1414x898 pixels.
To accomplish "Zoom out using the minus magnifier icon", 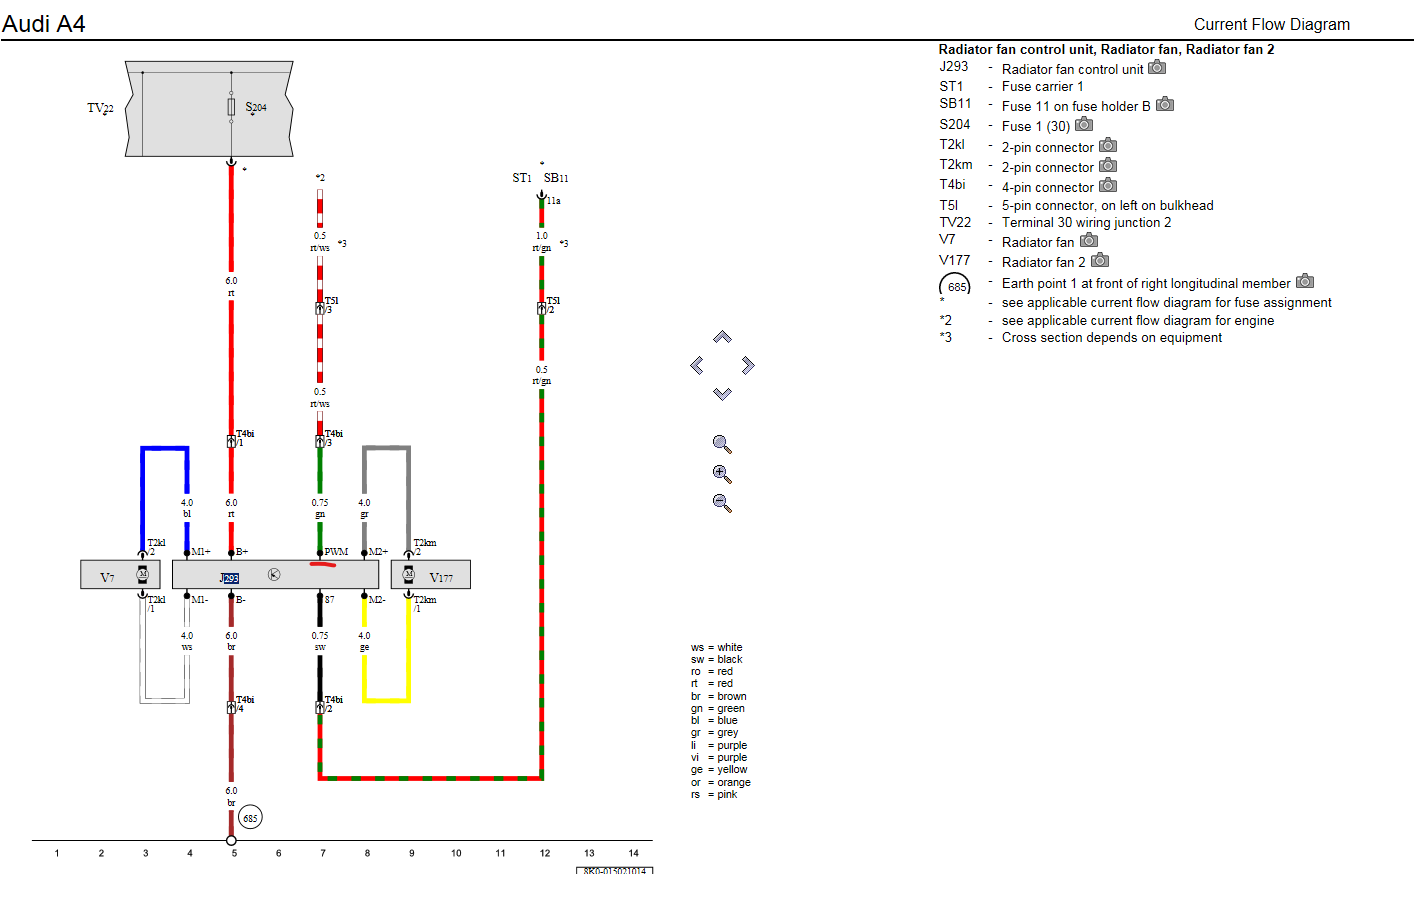I will tap(722, 503).
